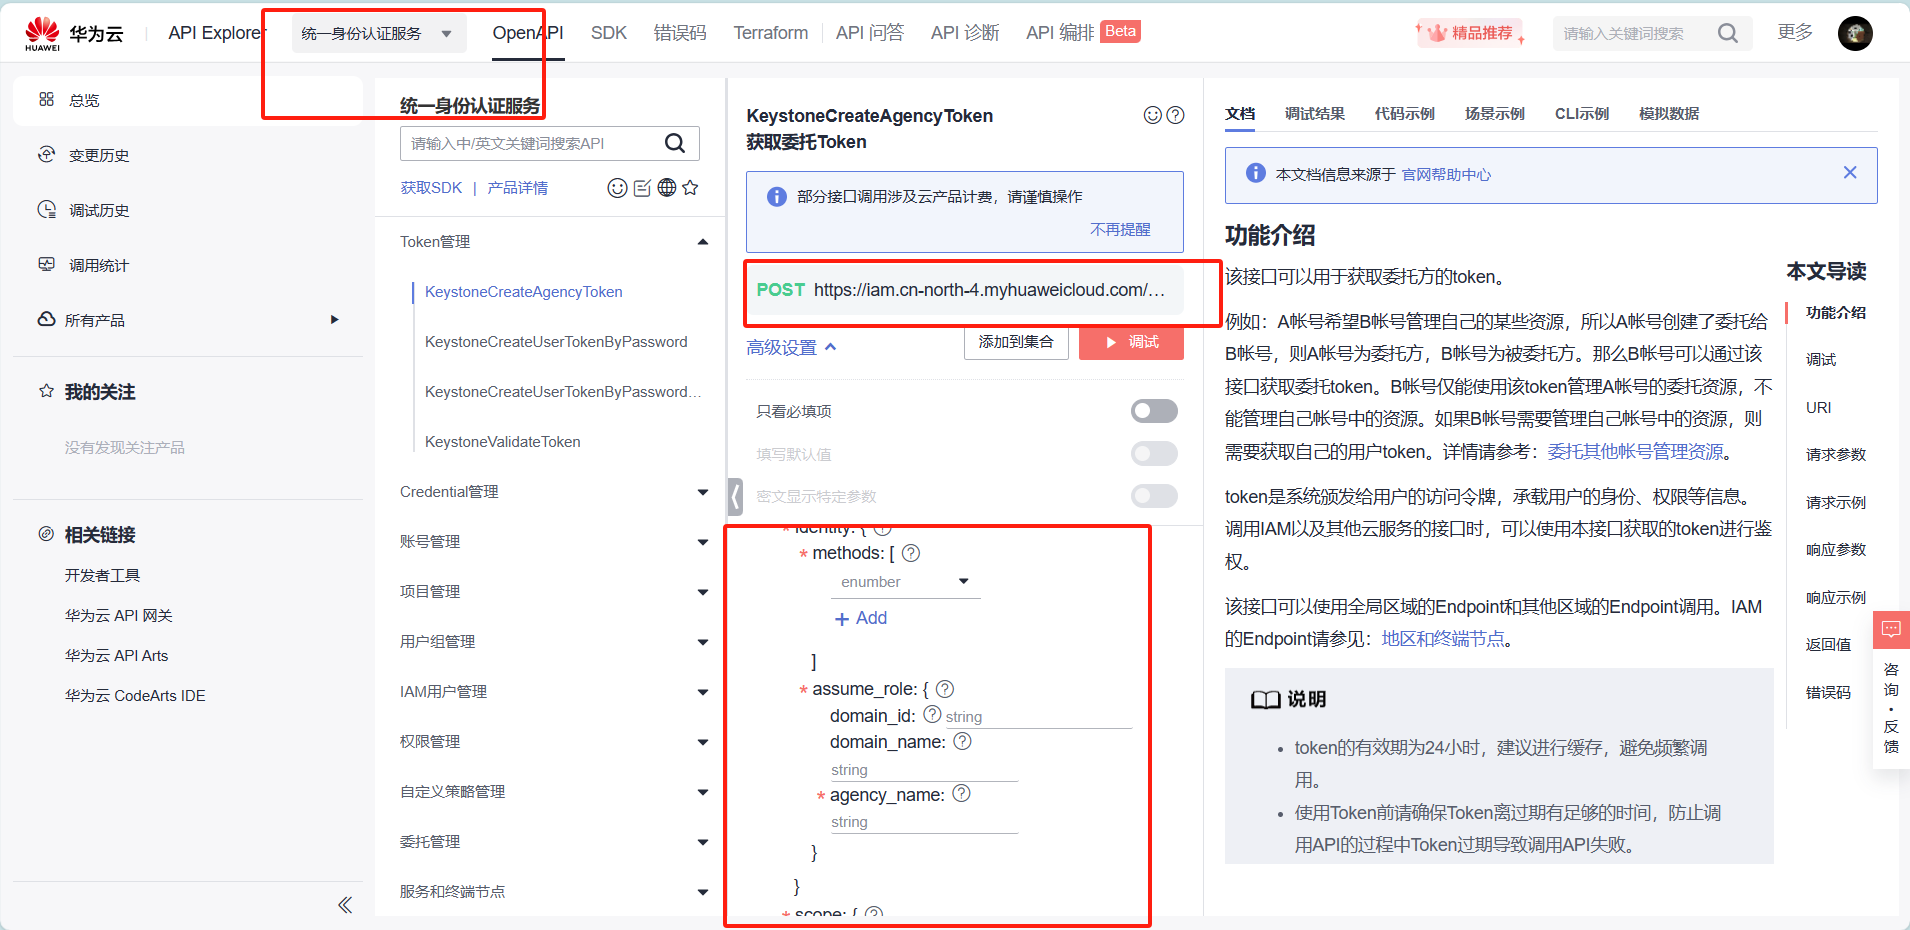Click the 调试 debug button
The width and height of the screenshot is (1910, 930).
point(1131,342)
